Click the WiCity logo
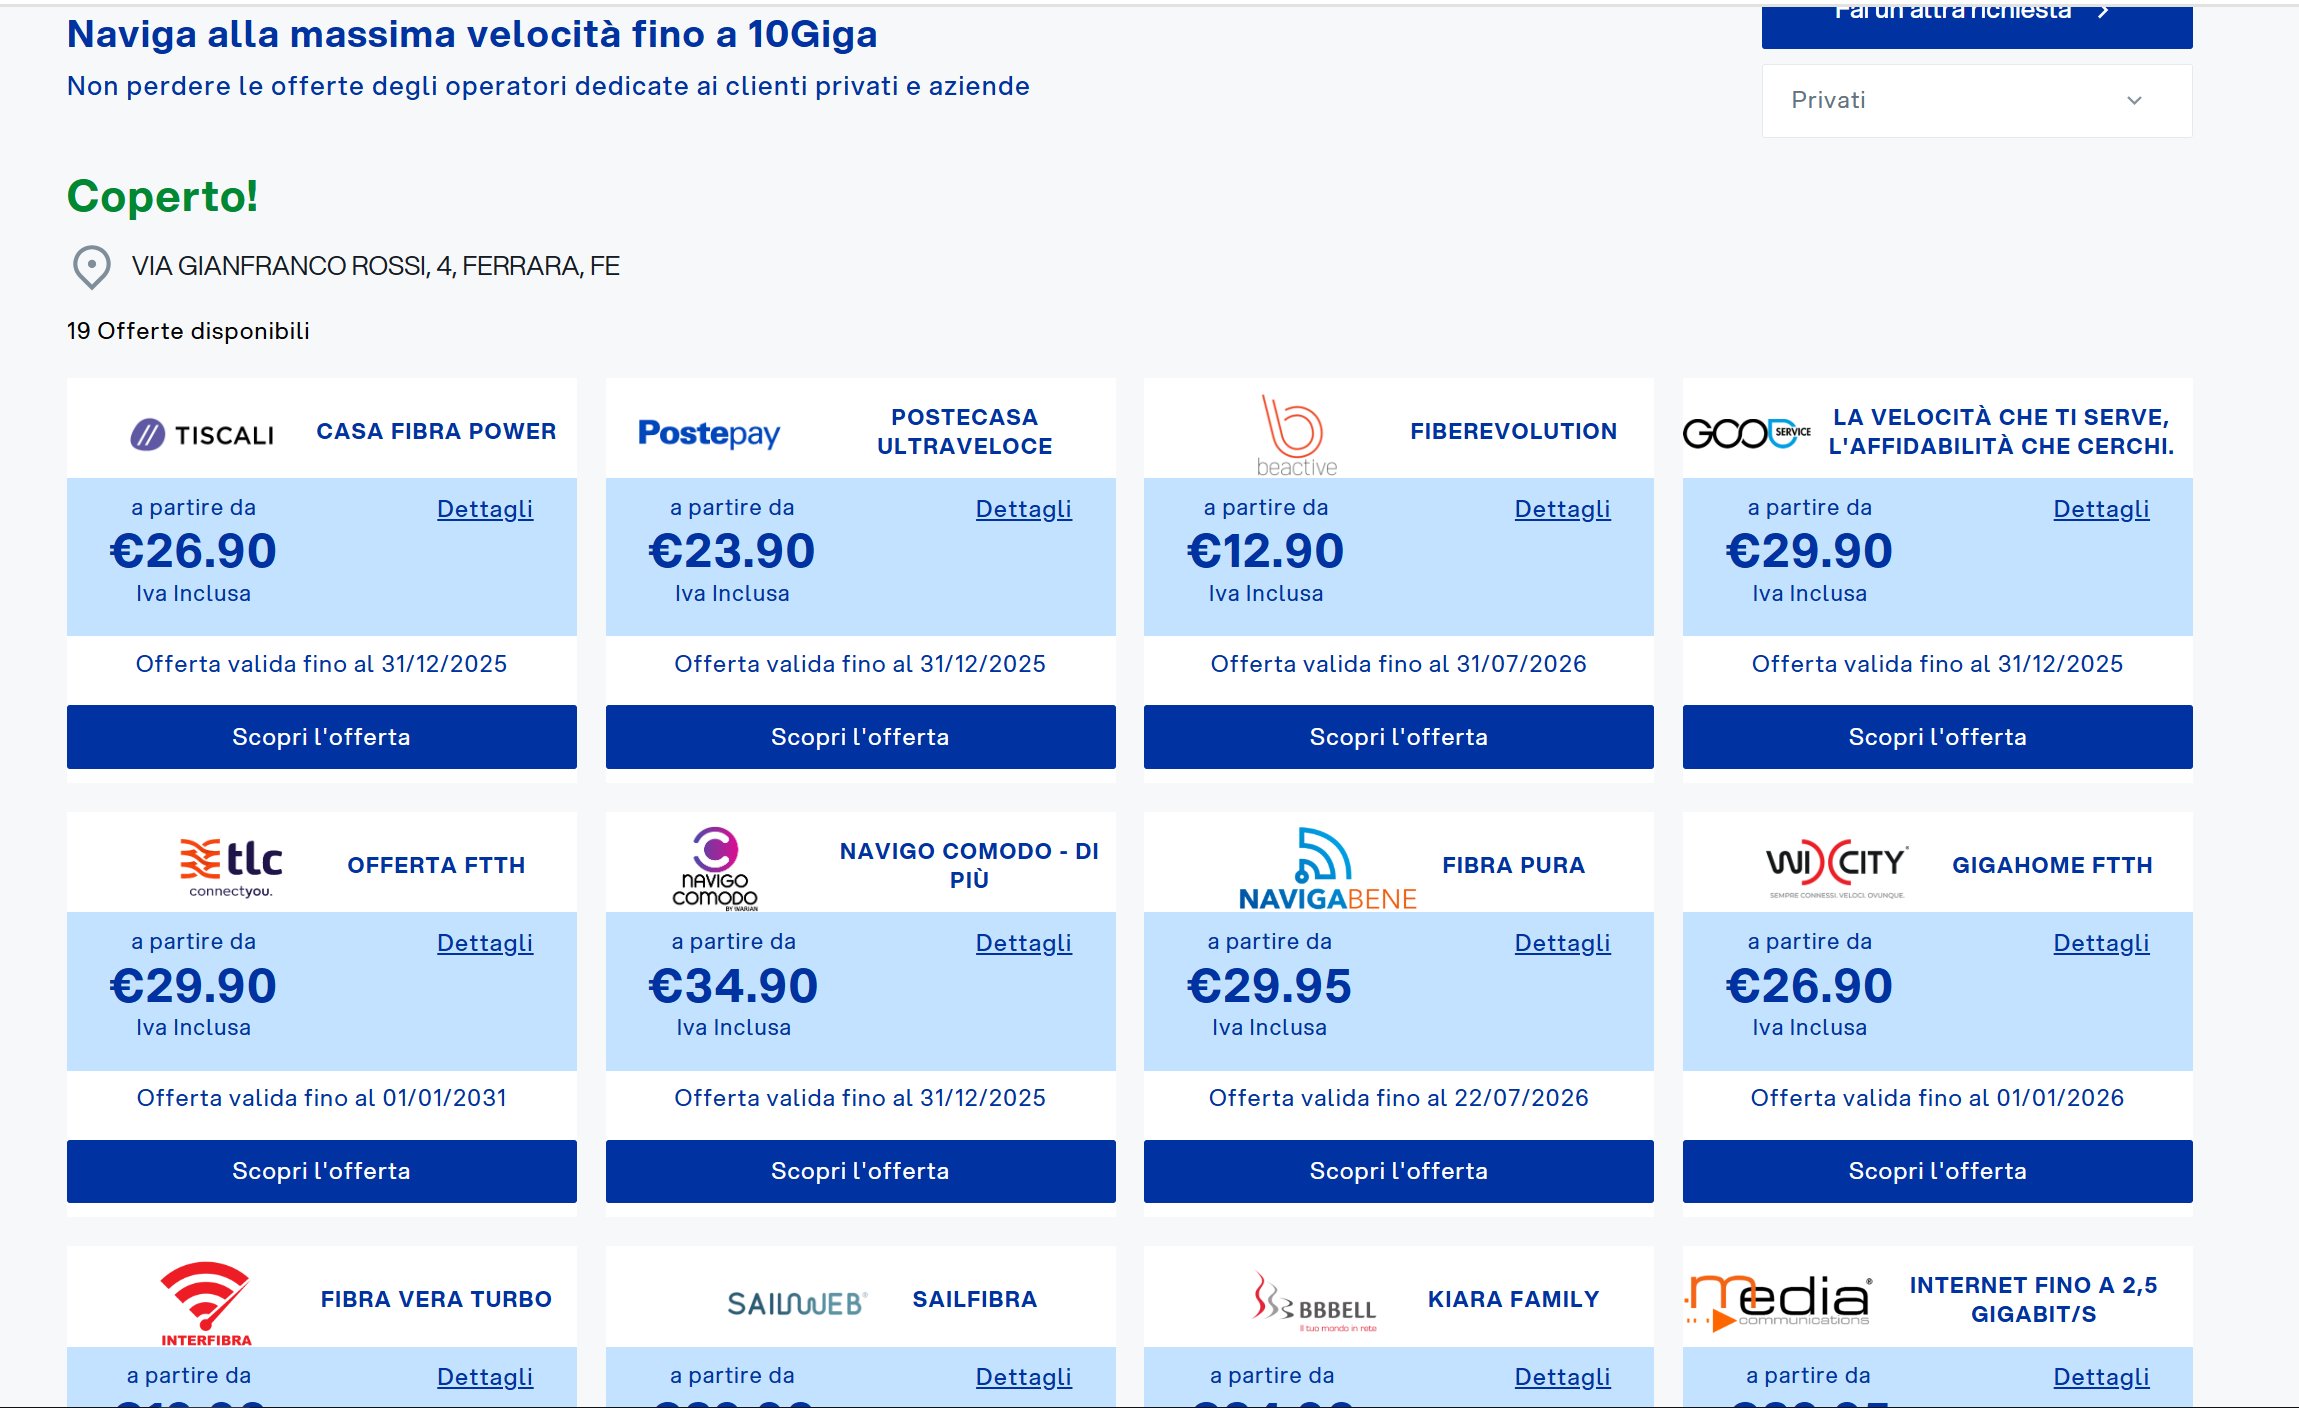2299x1408 pixels. point(1836,866)
